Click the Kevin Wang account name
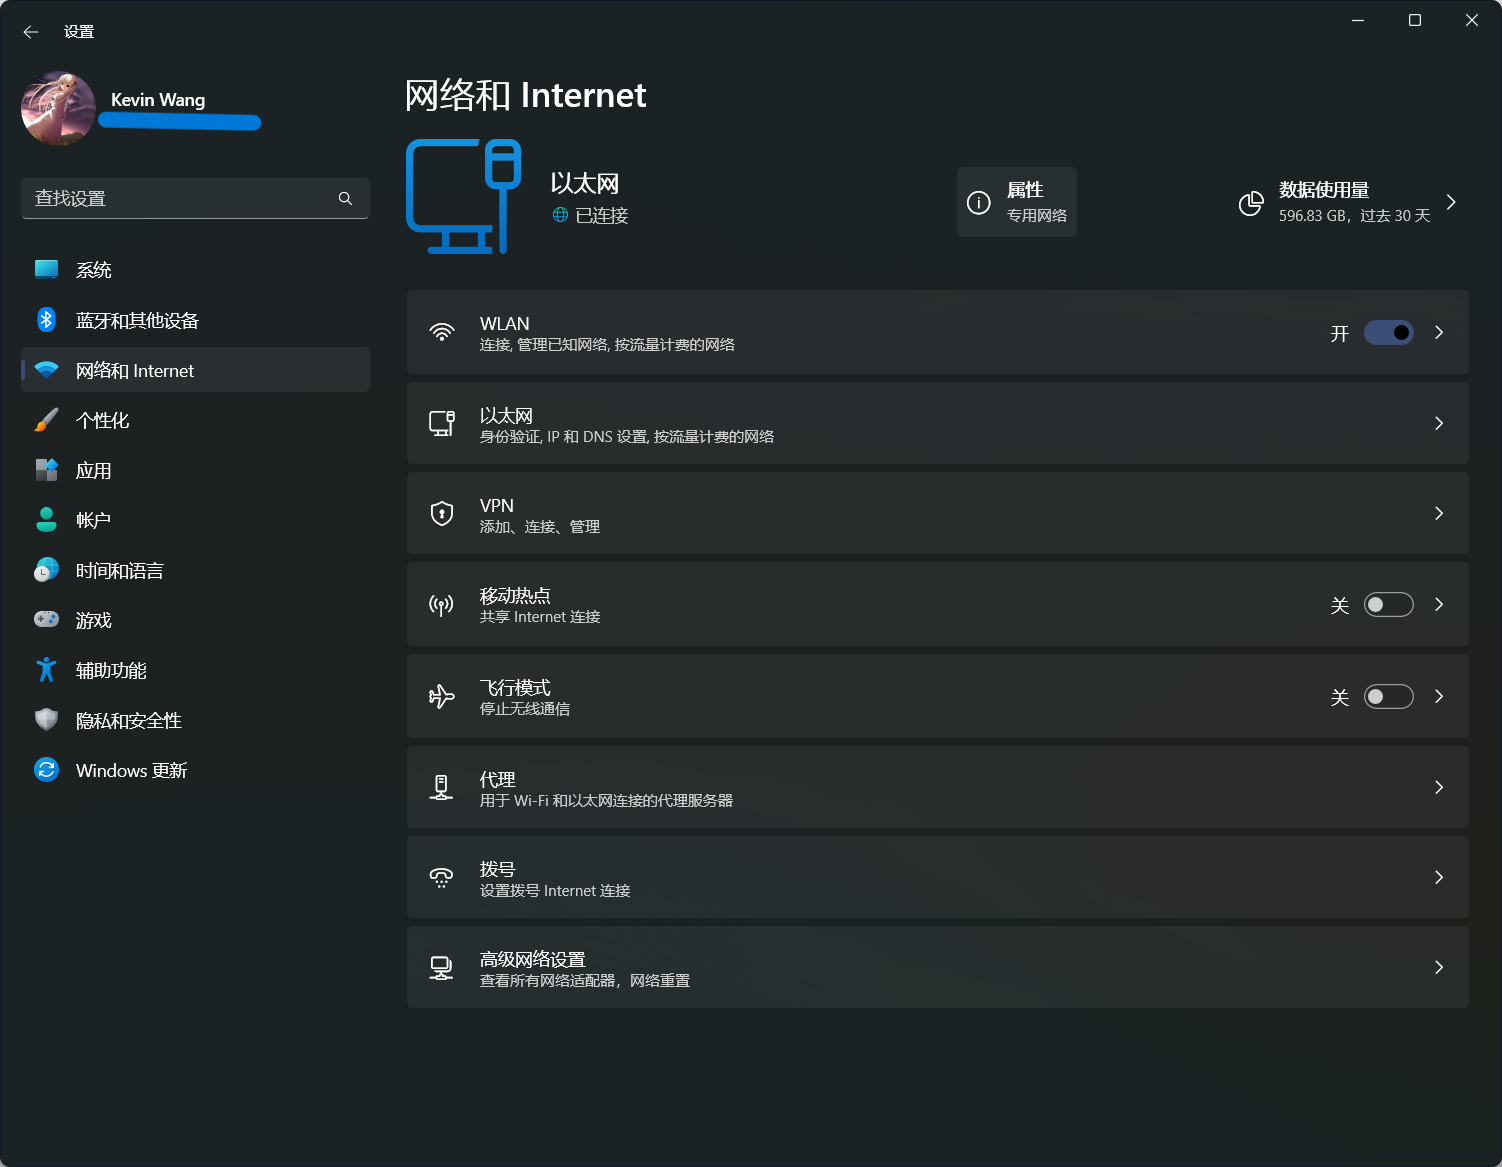Image resolution: width=1502 pixels, height=1167 pixels. tap(158, 100)
